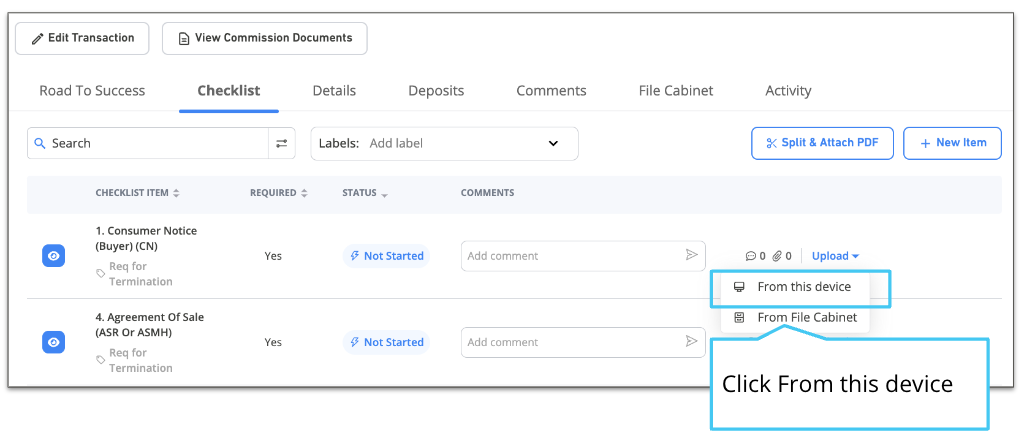Viewport: 1026px width, 438px height.
Task: Choose From this device upload option
Action: (x=796, y=287)
